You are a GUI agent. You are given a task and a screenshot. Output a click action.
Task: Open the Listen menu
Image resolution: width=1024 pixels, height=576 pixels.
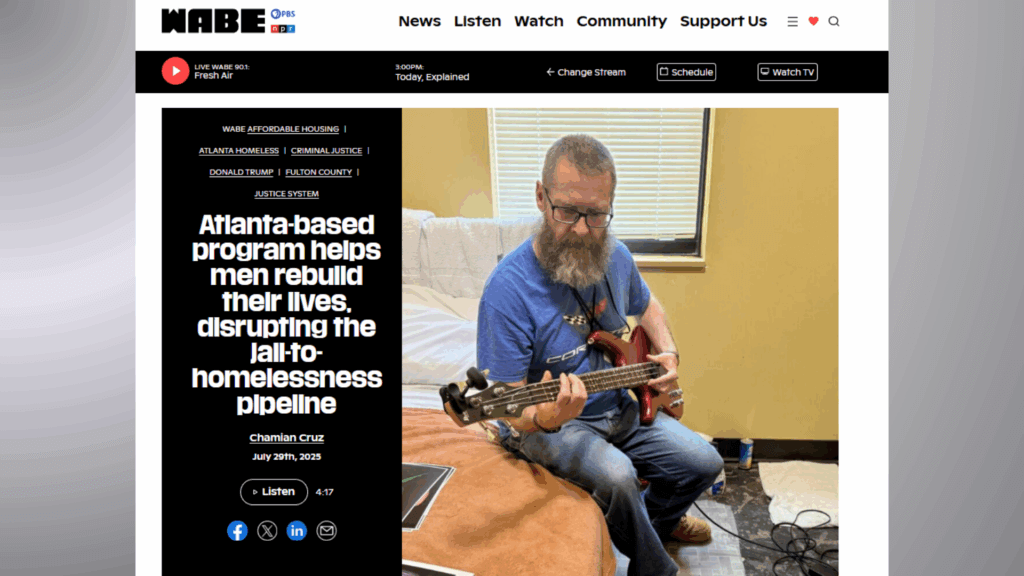477,22
